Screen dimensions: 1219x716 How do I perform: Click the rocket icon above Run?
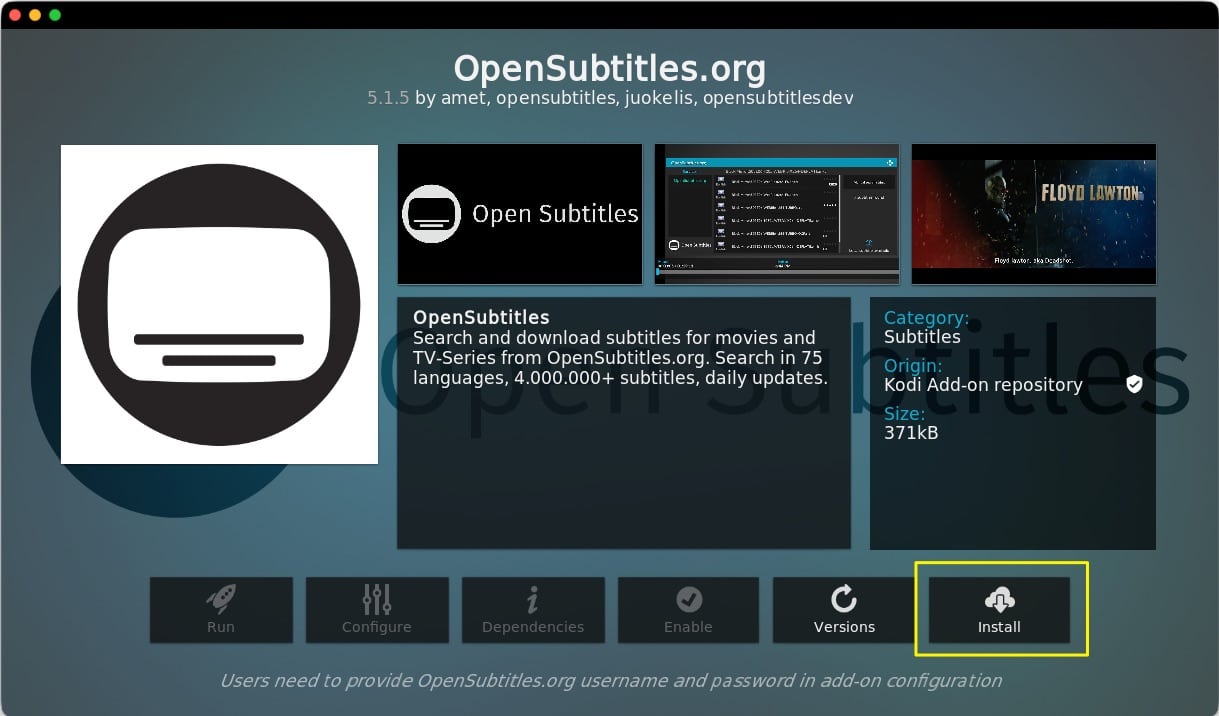point(221,599)
